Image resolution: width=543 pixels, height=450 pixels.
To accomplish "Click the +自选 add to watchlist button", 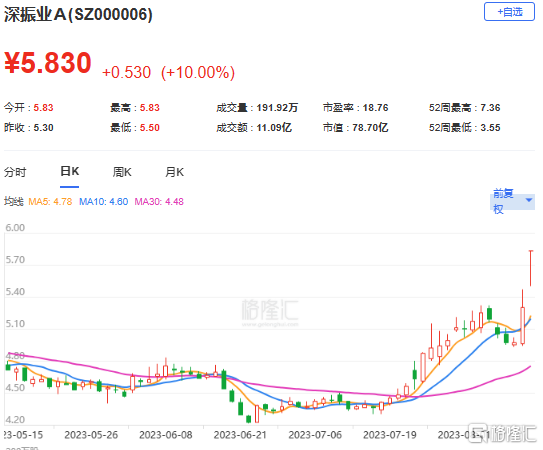I will click(509, 12).
